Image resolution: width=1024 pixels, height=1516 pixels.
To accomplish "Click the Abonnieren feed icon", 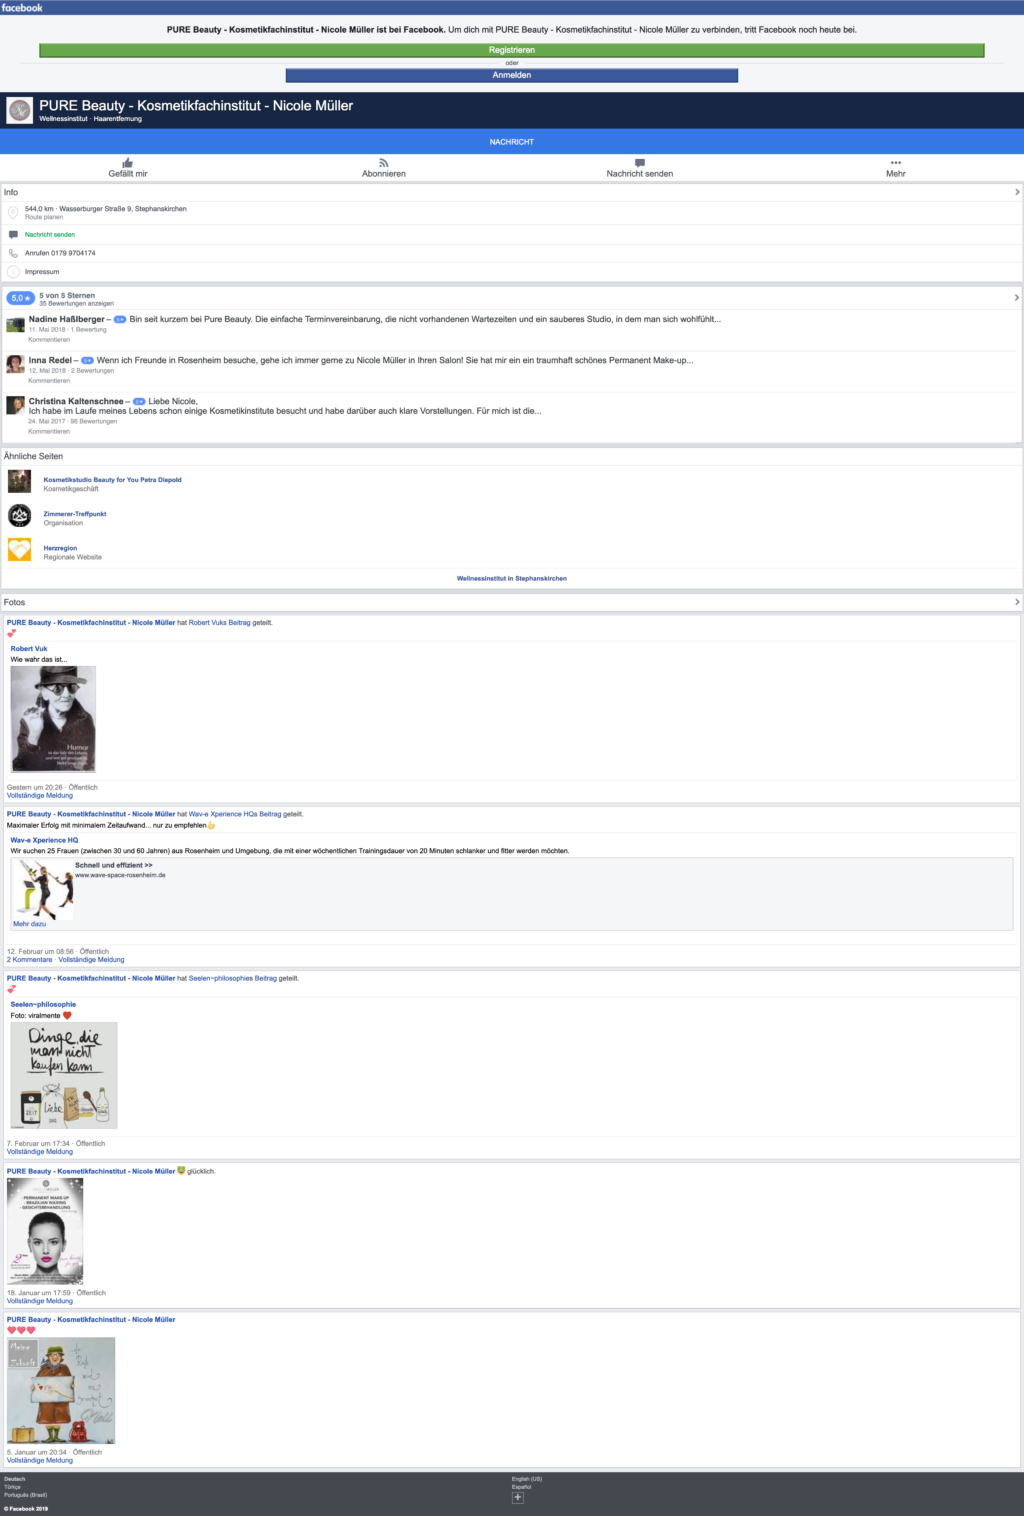I will pyautogui.click(x=384, y=163).
